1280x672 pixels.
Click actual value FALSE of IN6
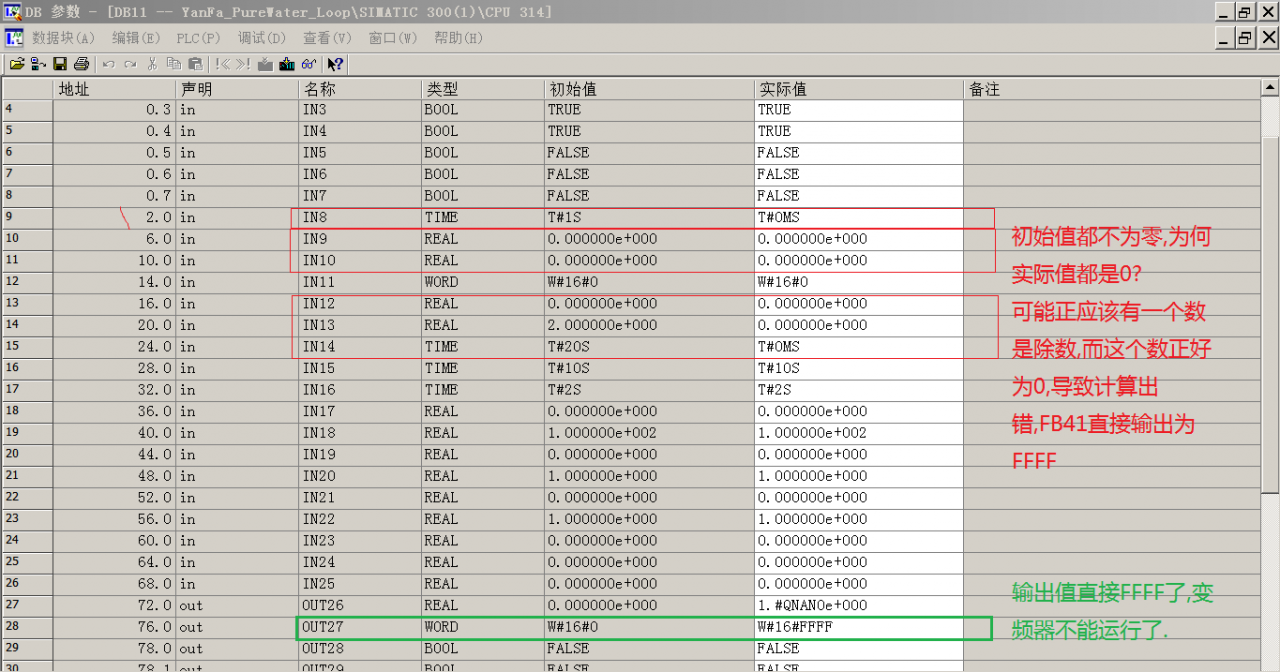point(859,174)
